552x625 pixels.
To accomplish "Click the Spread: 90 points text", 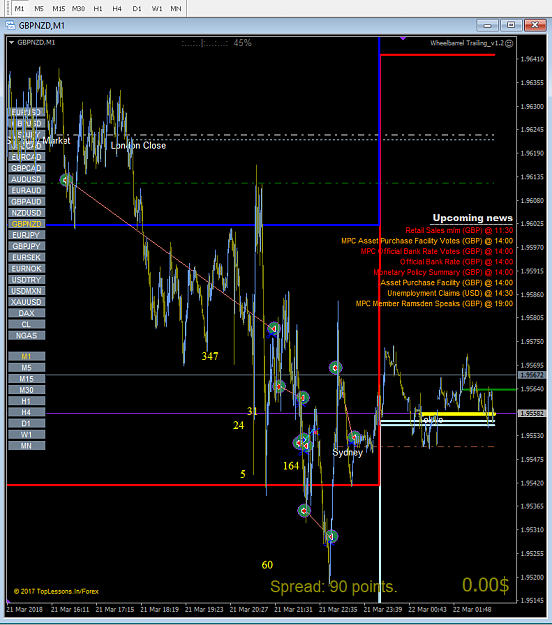I will click(334, 586).
